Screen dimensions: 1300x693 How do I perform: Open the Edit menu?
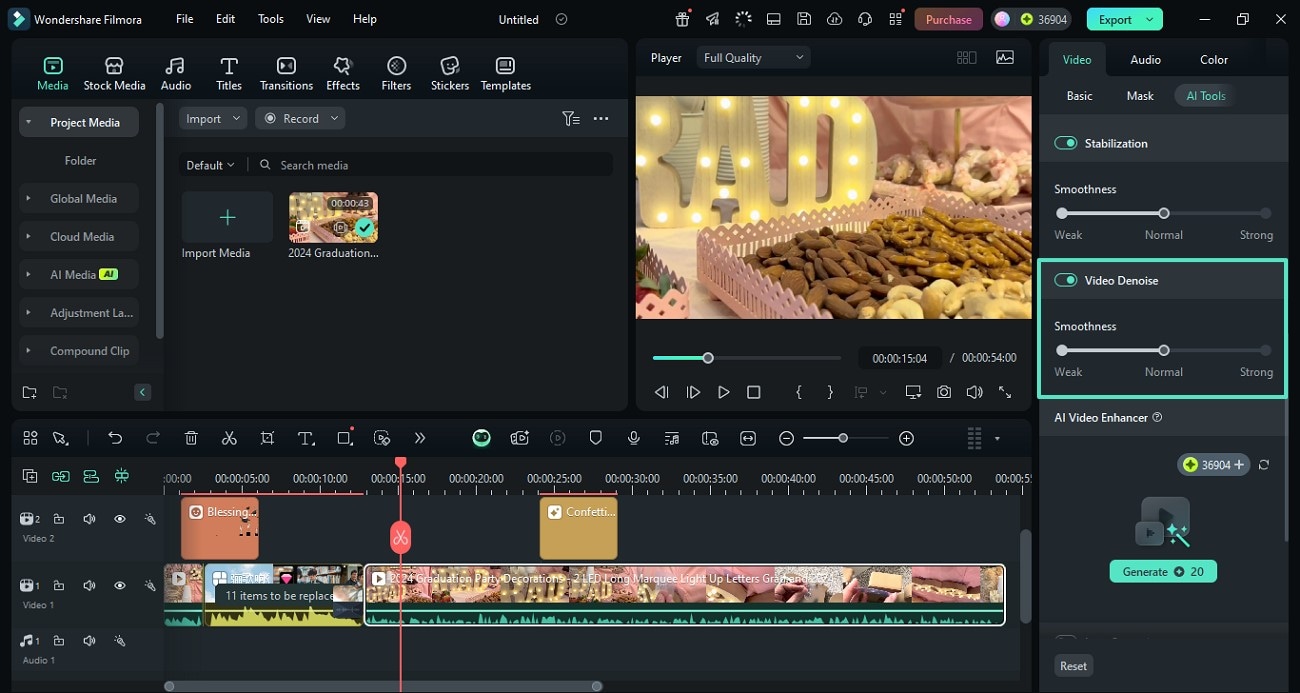click(226, 19)
